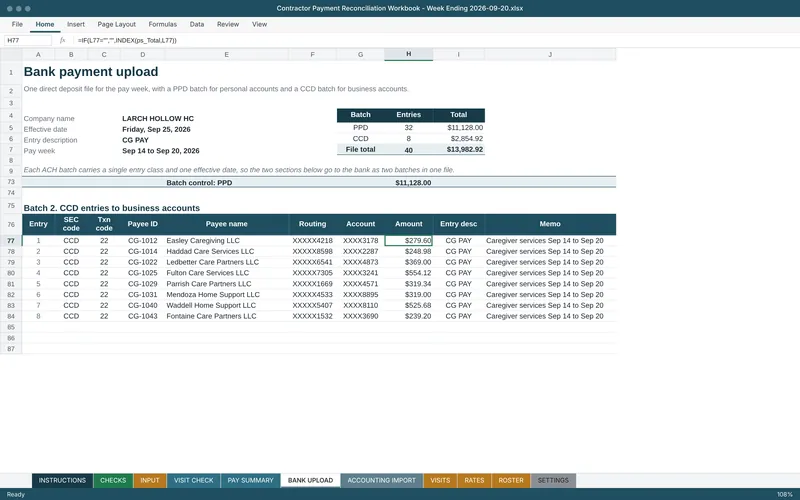
Task: Select the Batch 2. CCD entries heading cell
Action: pyautogui.click(x=111, y=208)
